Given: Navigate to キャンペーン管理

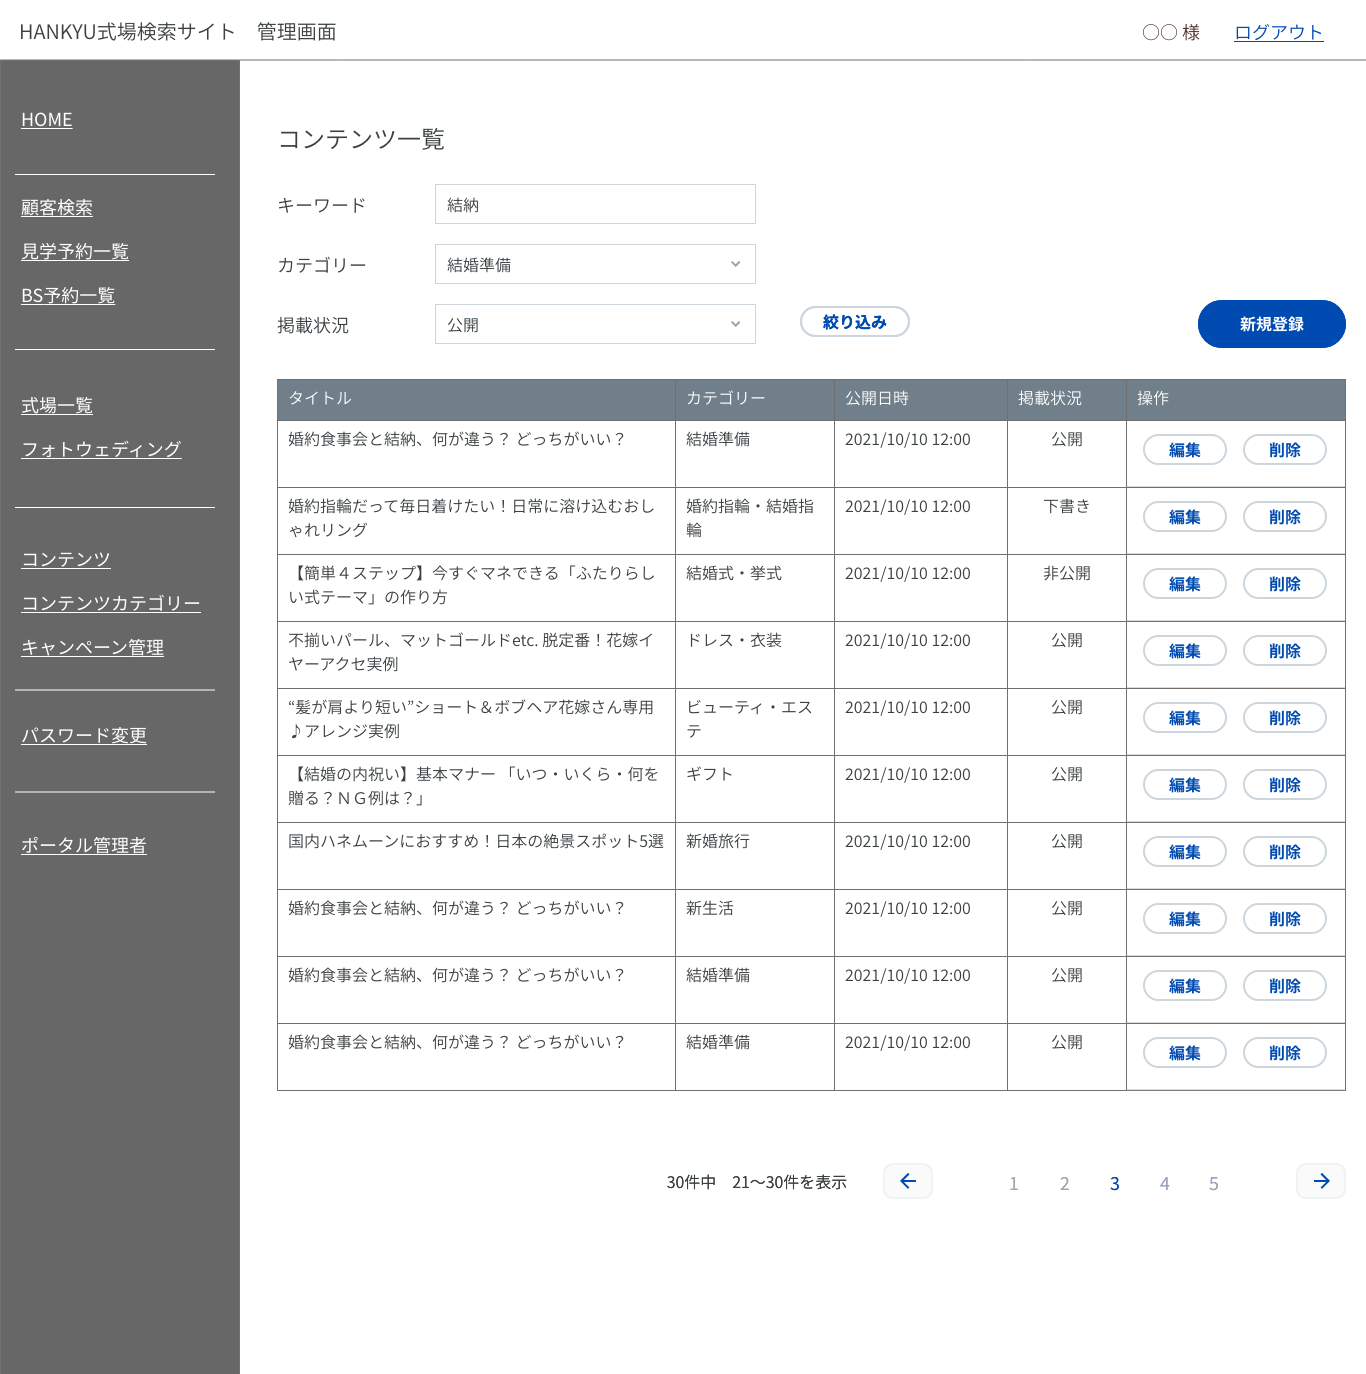Looking at the screenshot, I should tap(93, 648).
